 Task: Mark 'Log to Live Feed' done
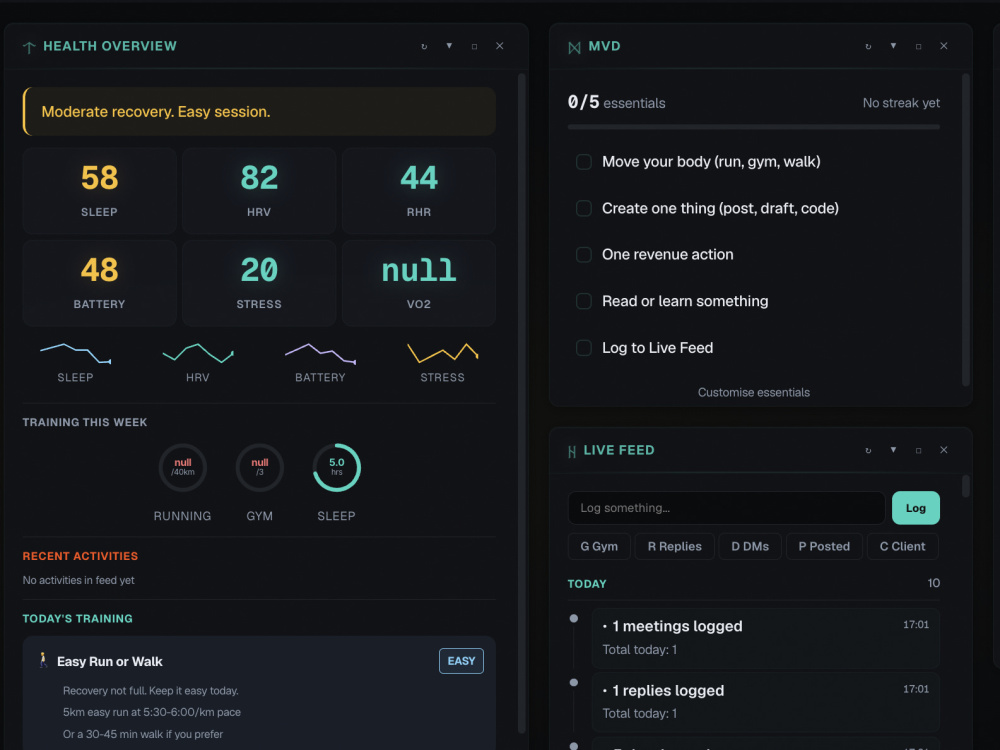tap(584, 348)
